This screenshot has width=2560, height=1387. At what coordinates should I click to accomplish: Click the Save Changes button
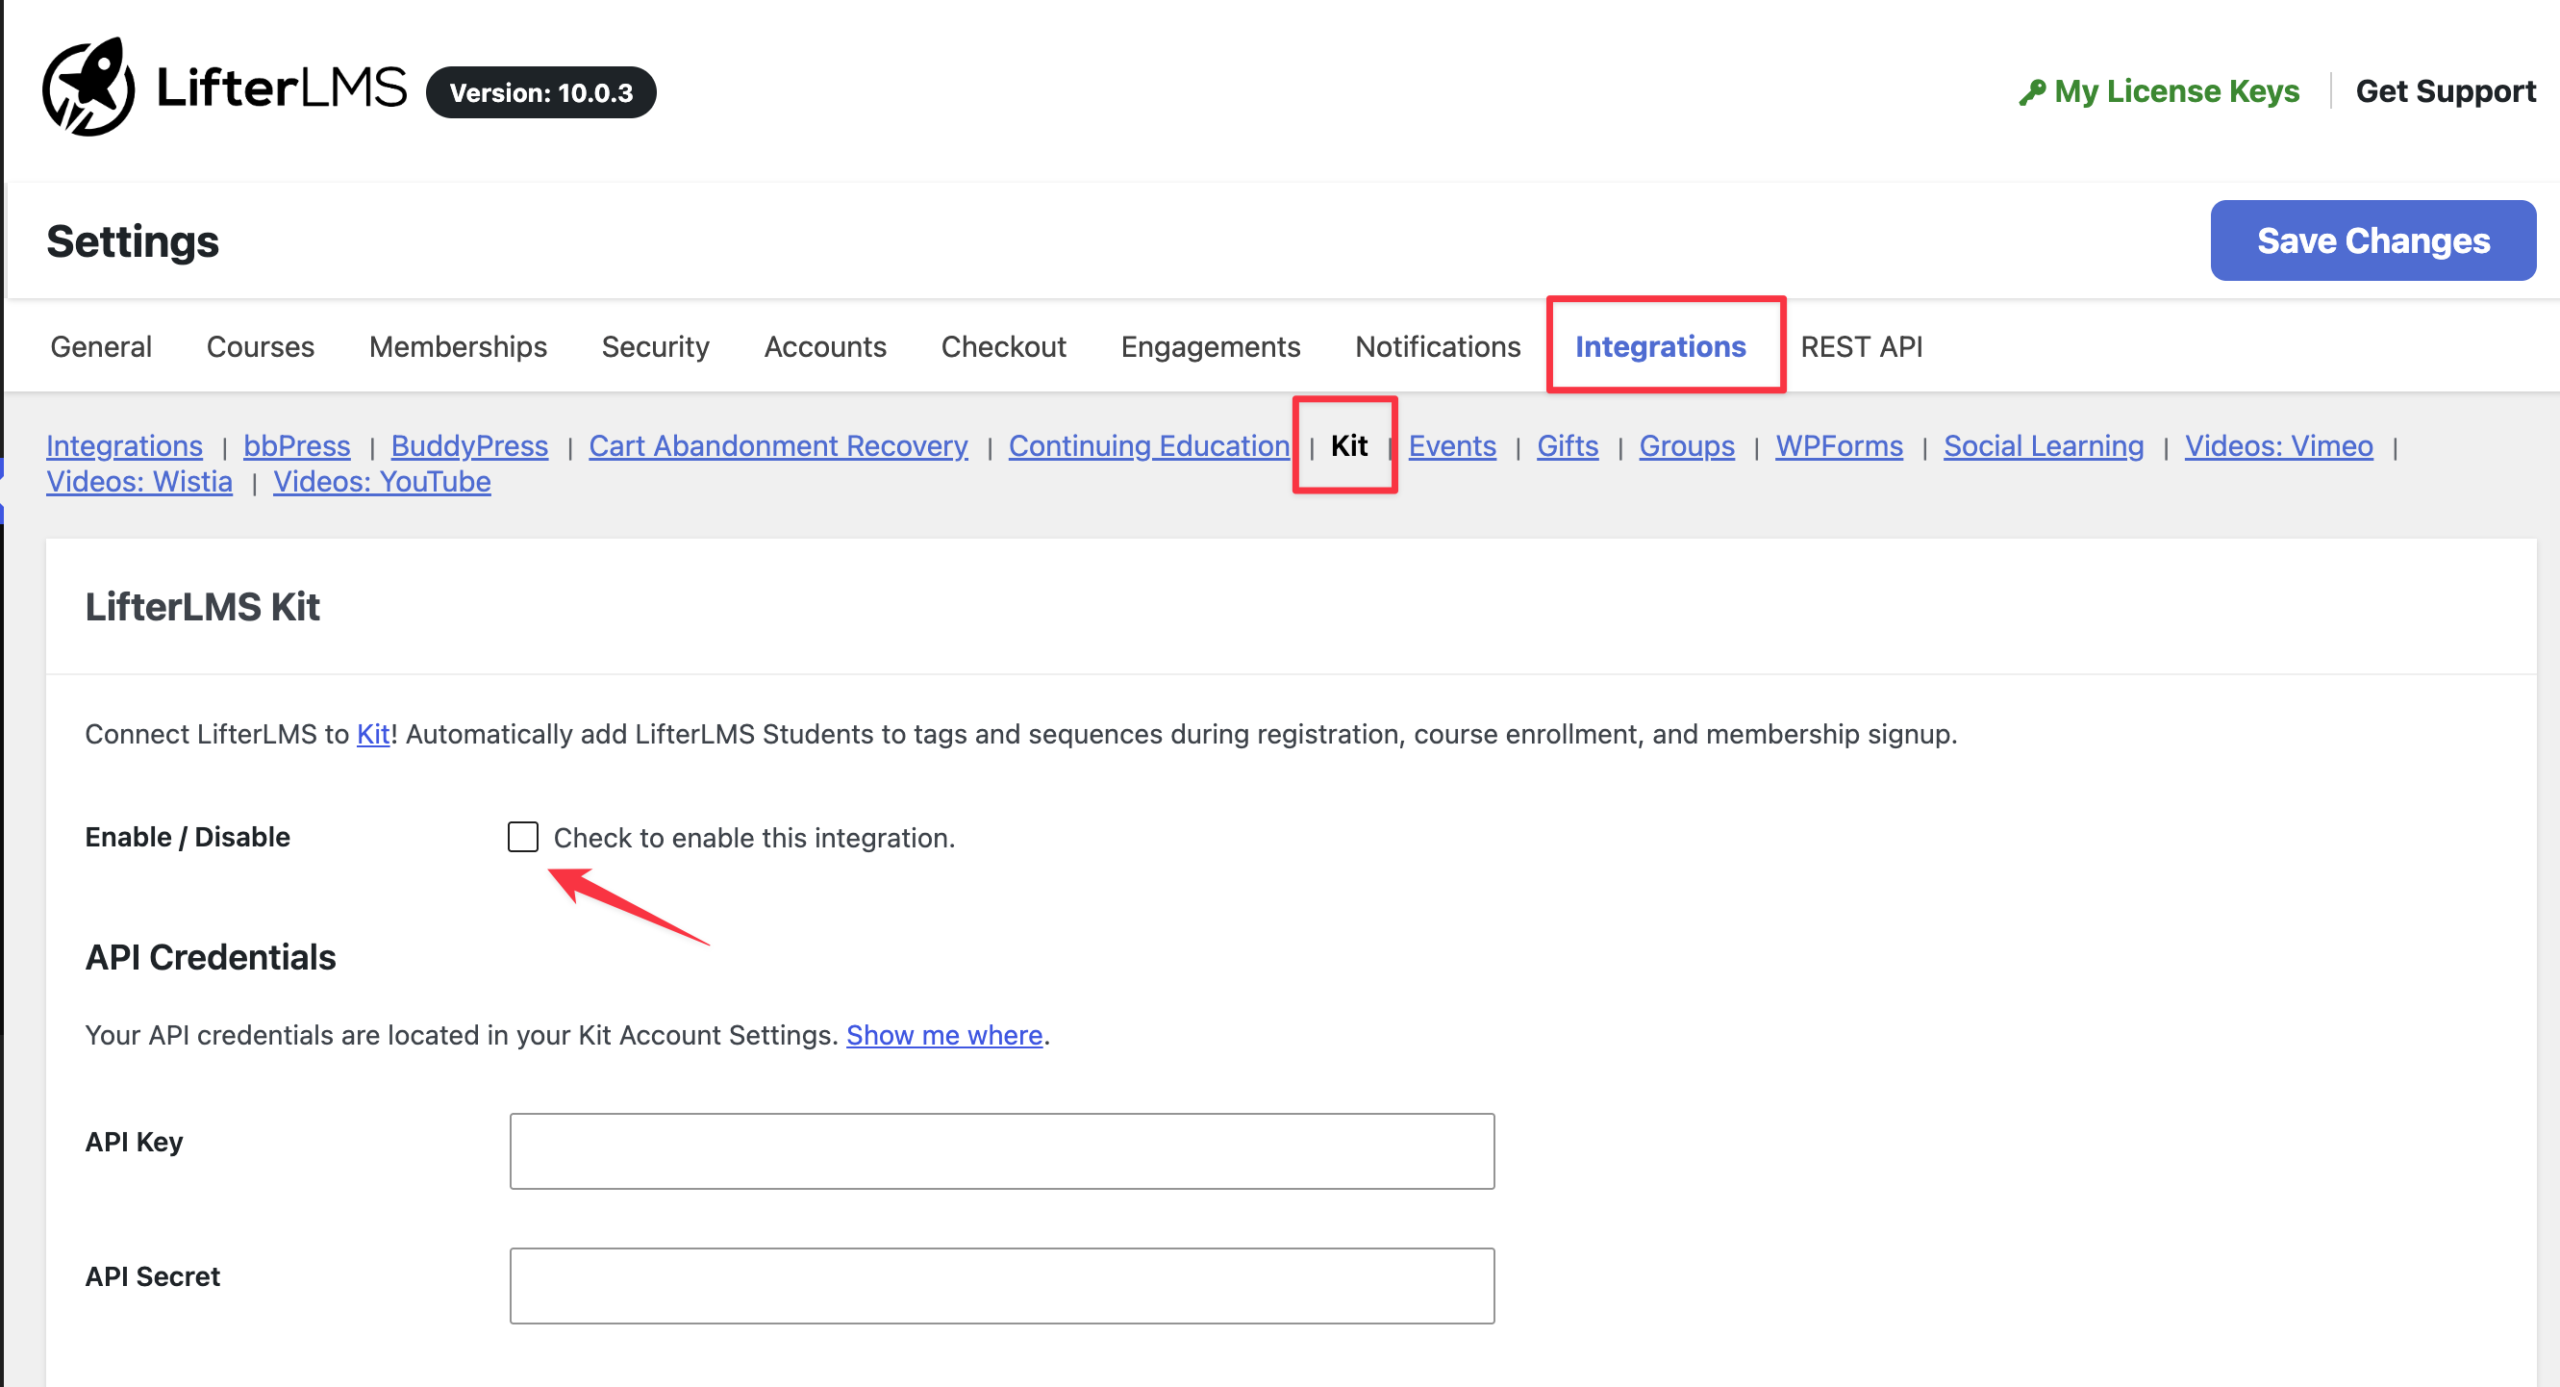click(x=2372, y=240)
